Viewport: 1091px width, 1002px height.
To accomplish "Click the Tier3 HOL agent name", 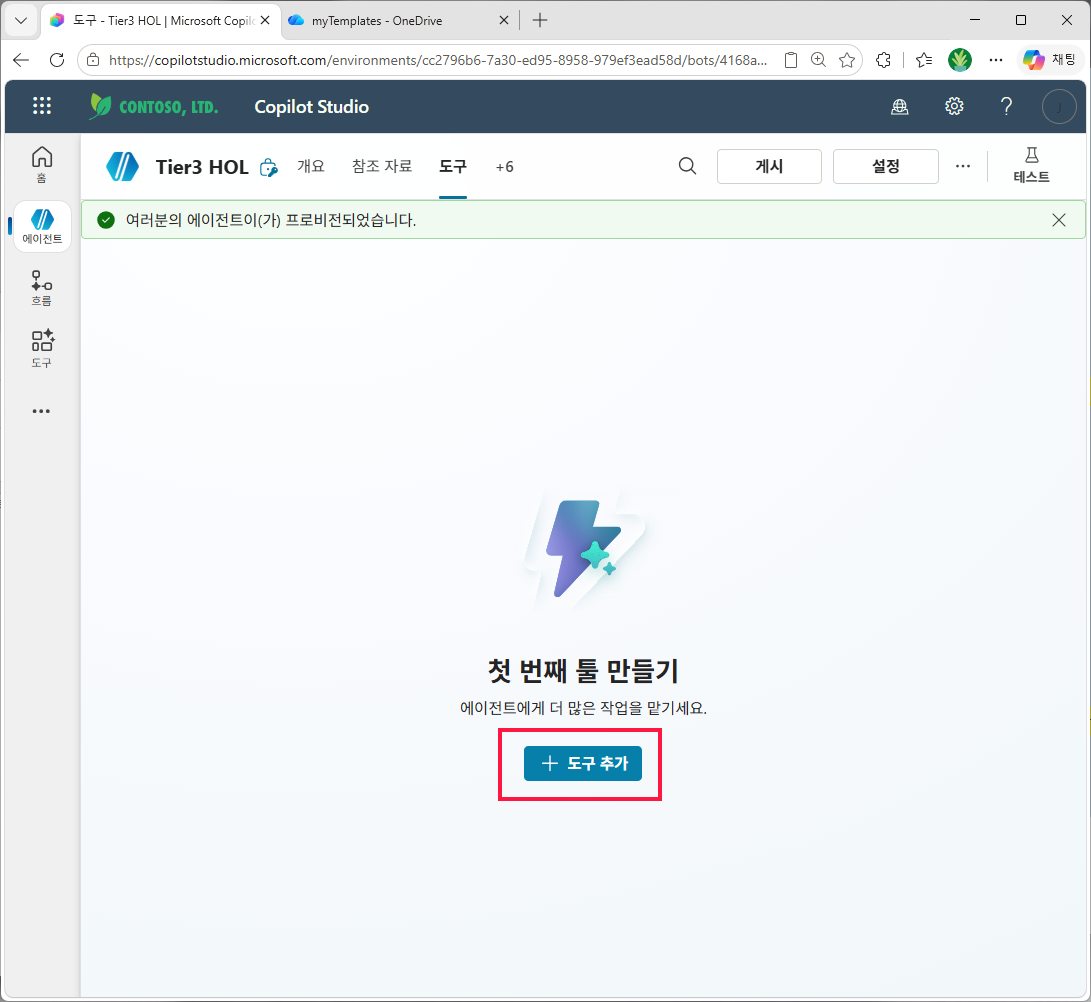I will 202,167.
